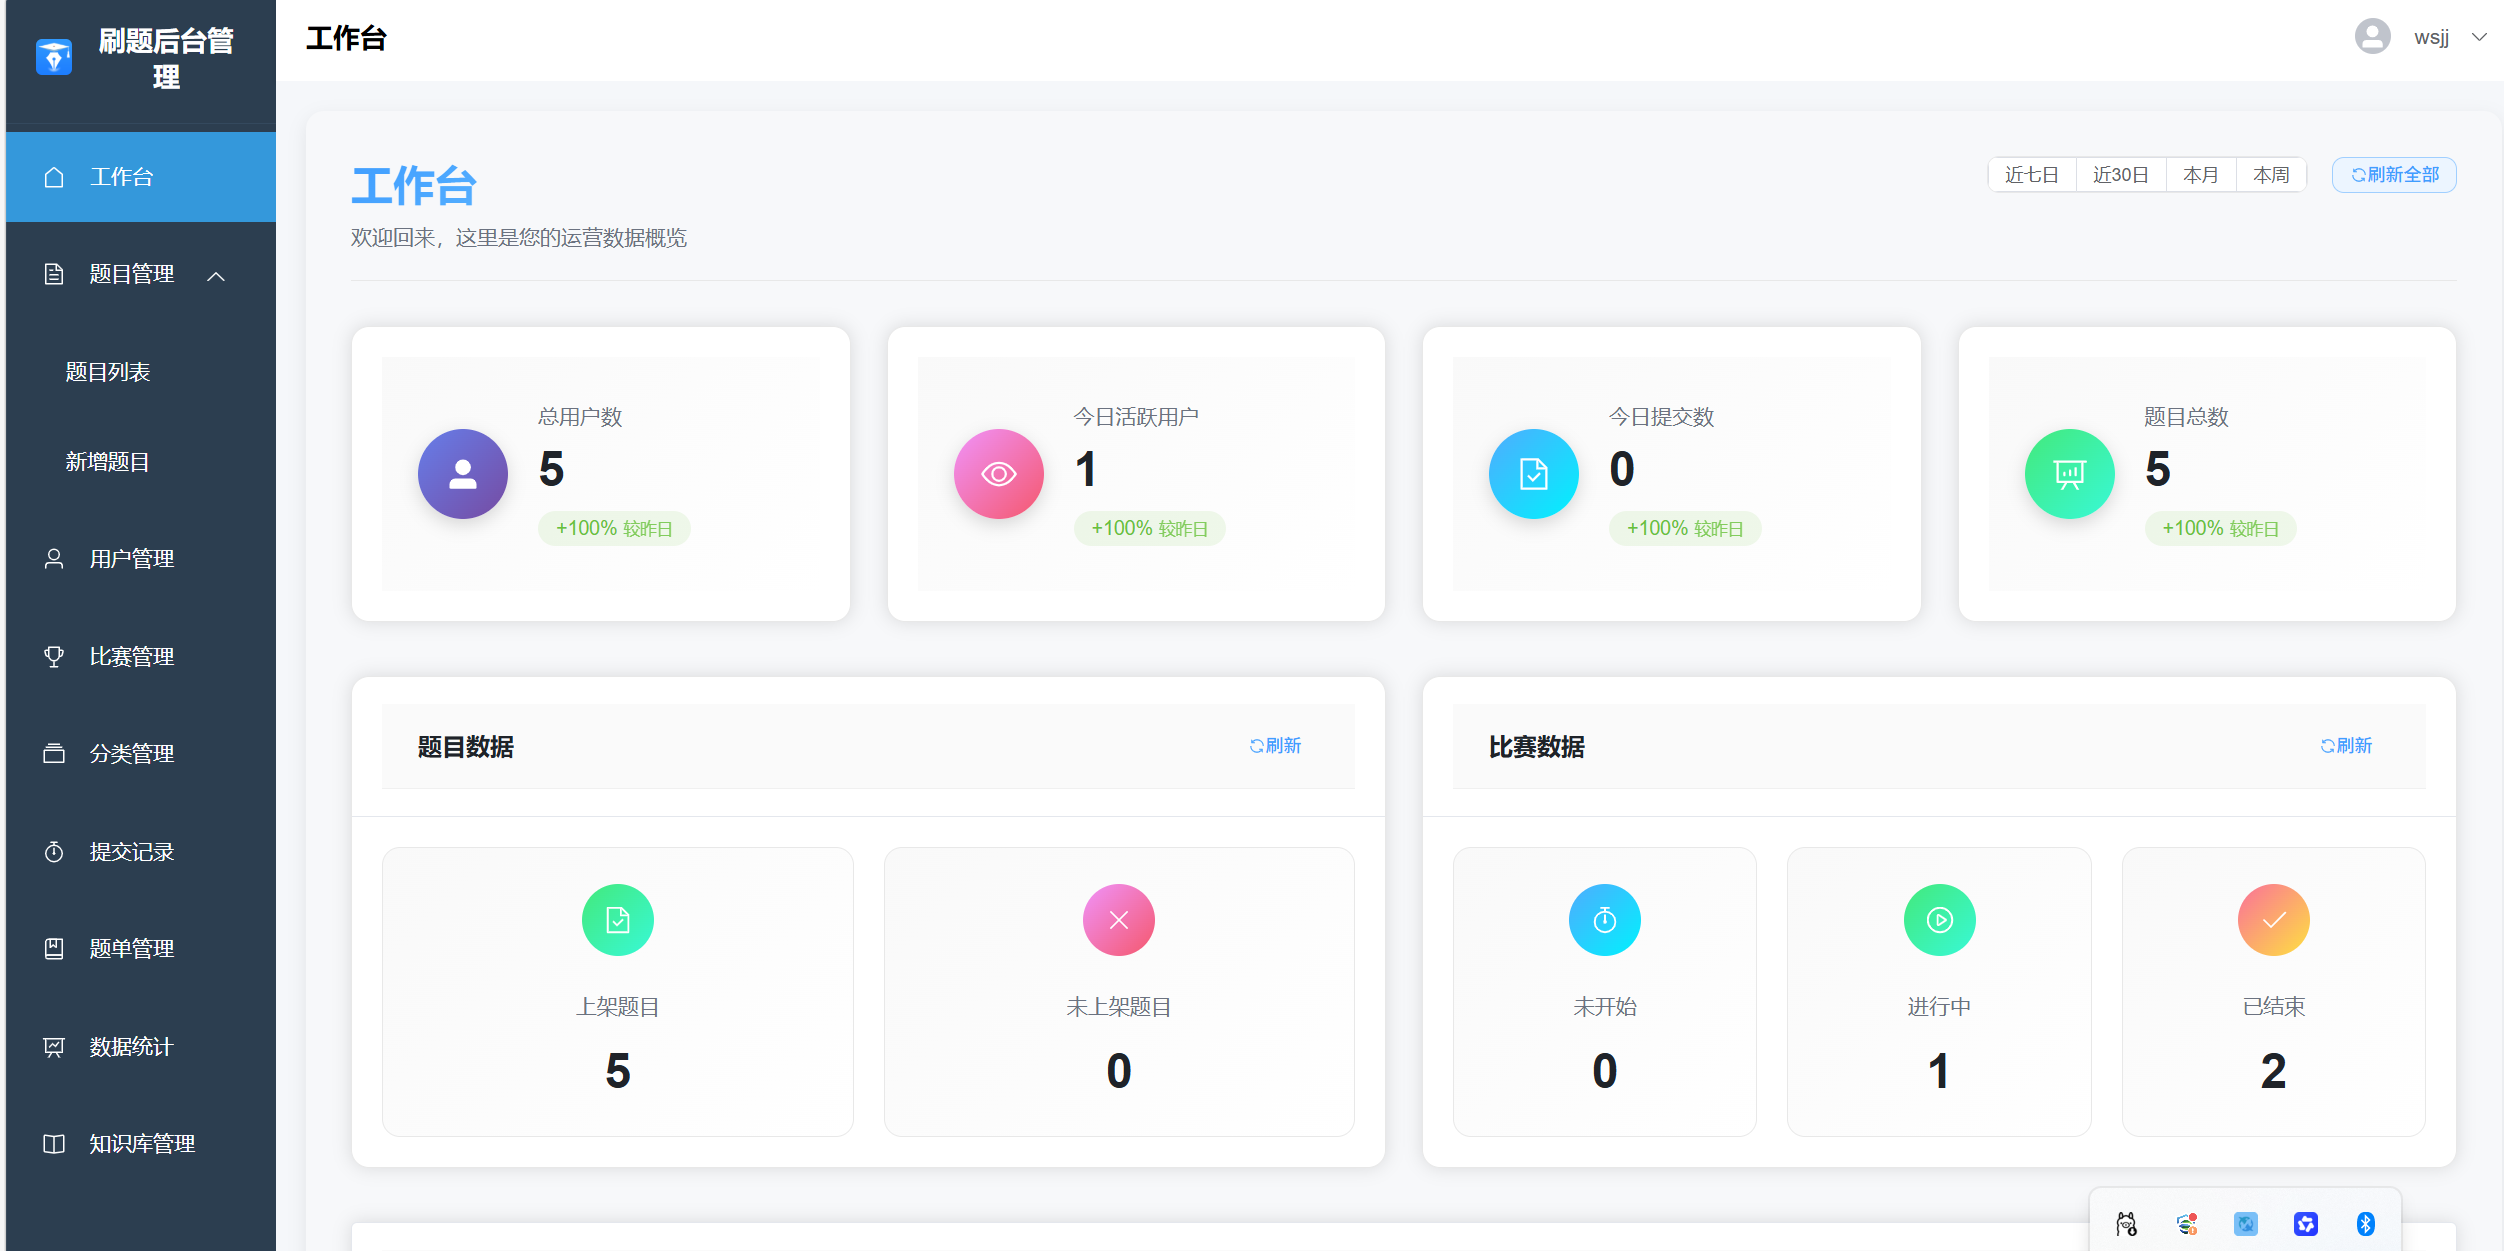Click the pink eye icon for 今日活跃用户
The width and height of the screenshot is (2504, 1251).
[x=998, y=474]
